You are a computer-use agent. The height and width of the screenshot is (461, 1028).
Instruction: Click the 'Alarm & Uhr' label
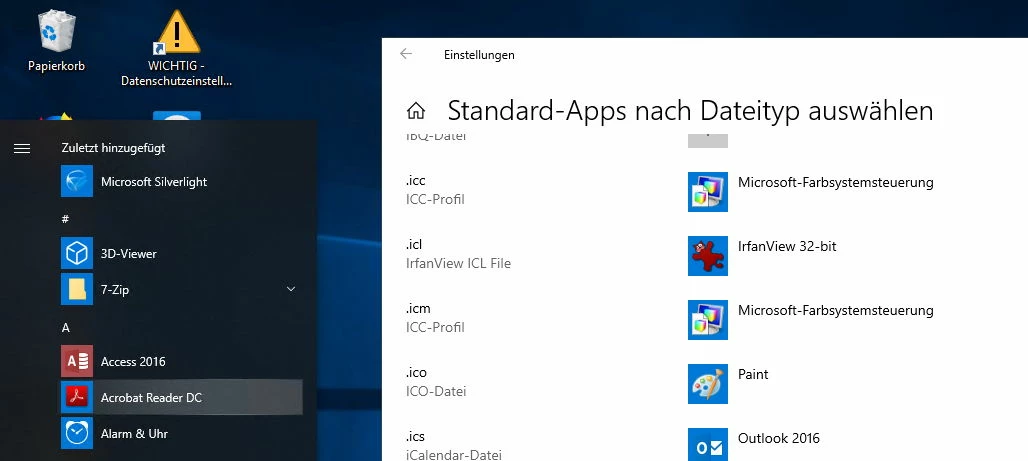134,433
